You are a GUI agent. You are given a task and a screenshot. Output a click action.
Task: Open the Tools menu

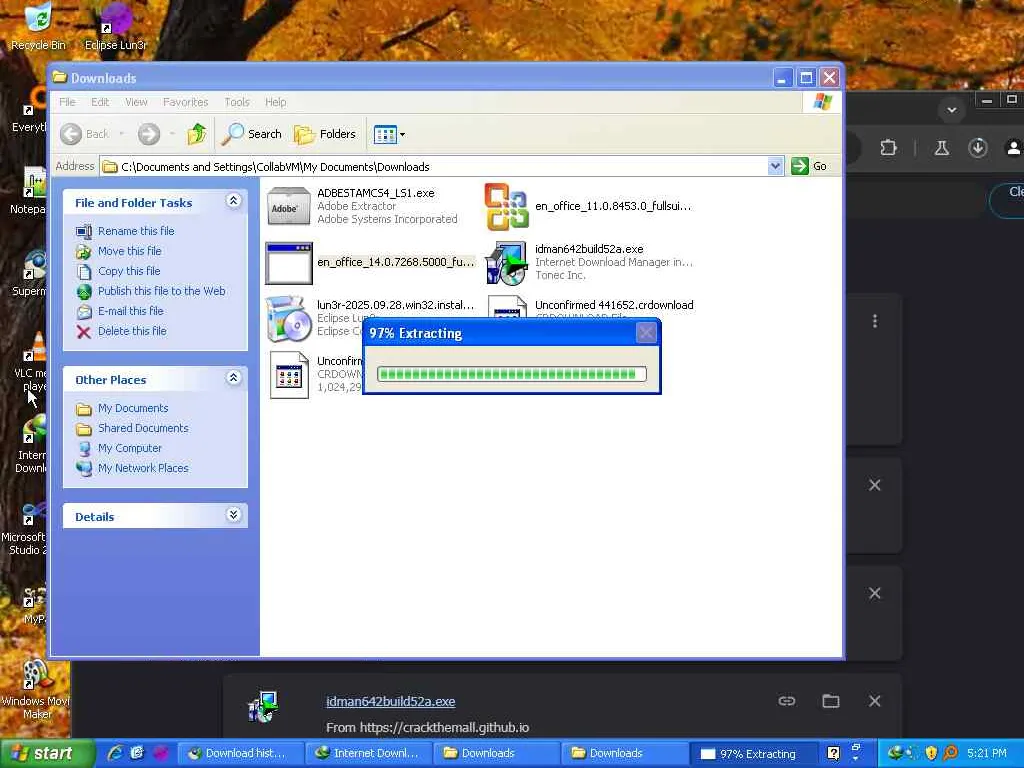pos(236,102)
